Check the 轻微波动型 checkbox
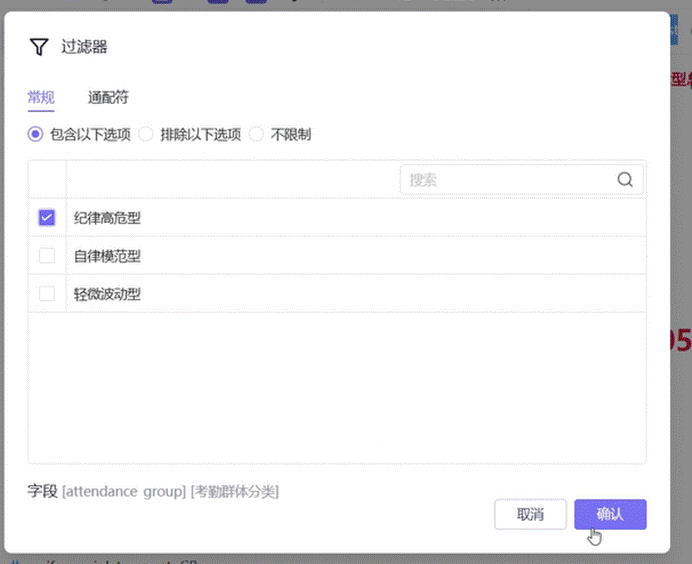 pyautogui.click(x=47, y=293)
